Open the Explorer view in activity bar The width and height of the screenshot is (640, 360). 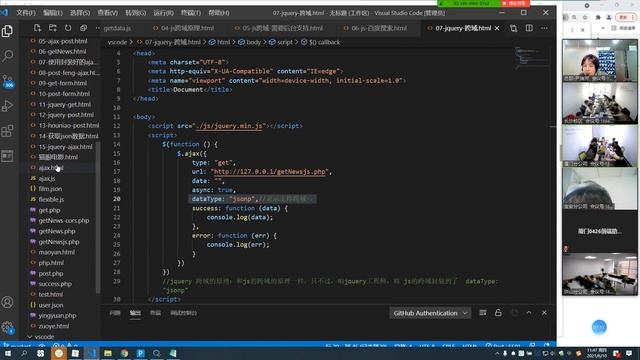(7, 31)
